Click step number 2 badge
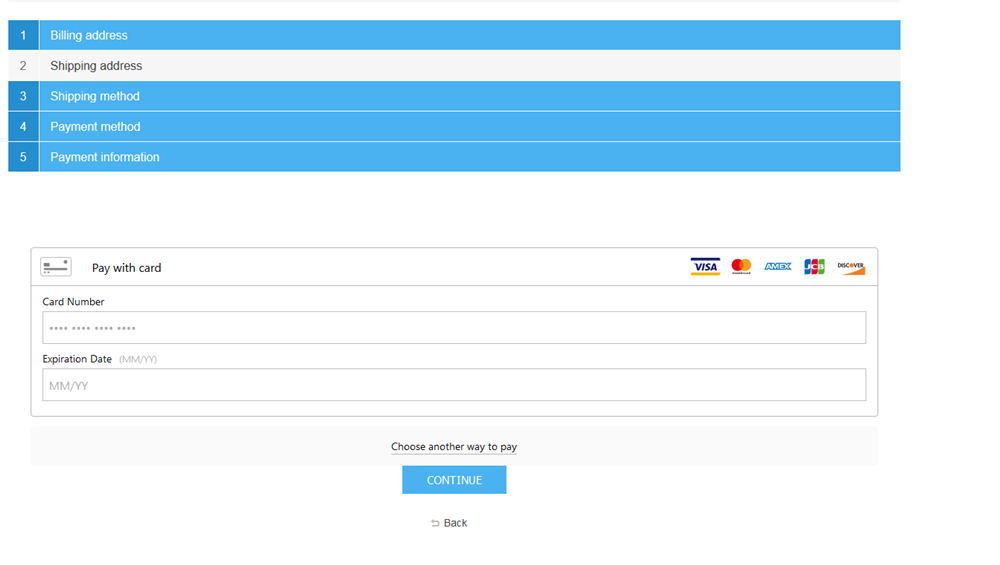This screenshot has height=565, width=1000. coord(24,66)
